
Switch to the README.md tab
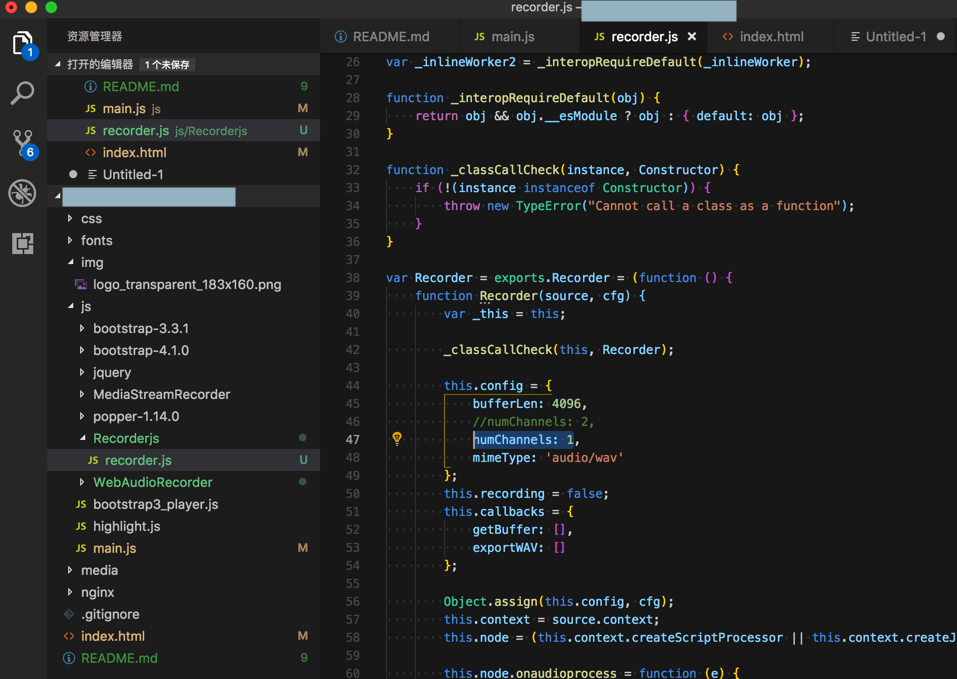click(x=390, y=37)
